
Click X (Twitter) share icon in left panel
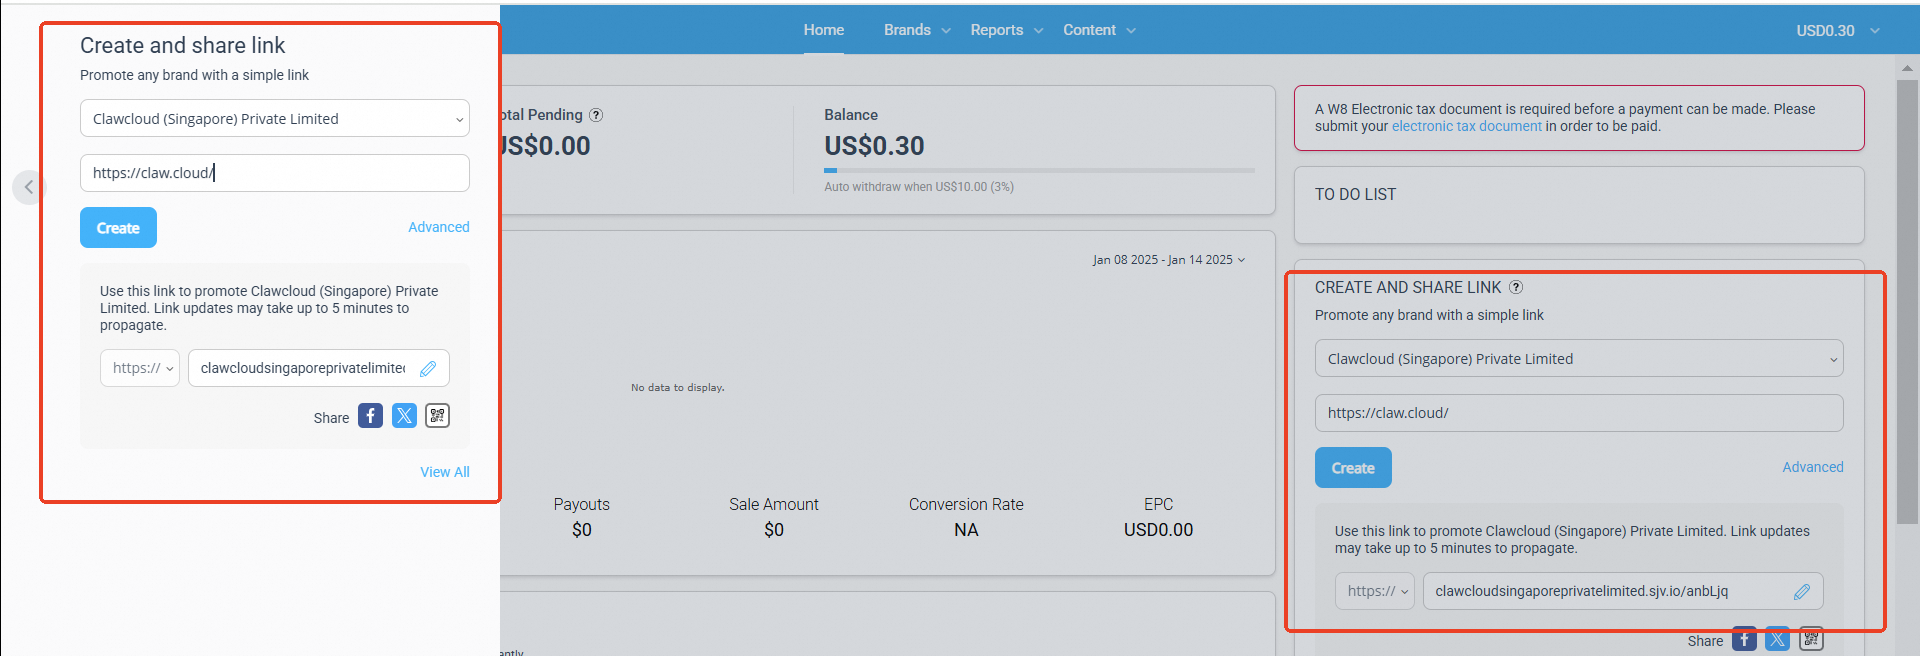point(404,416)
